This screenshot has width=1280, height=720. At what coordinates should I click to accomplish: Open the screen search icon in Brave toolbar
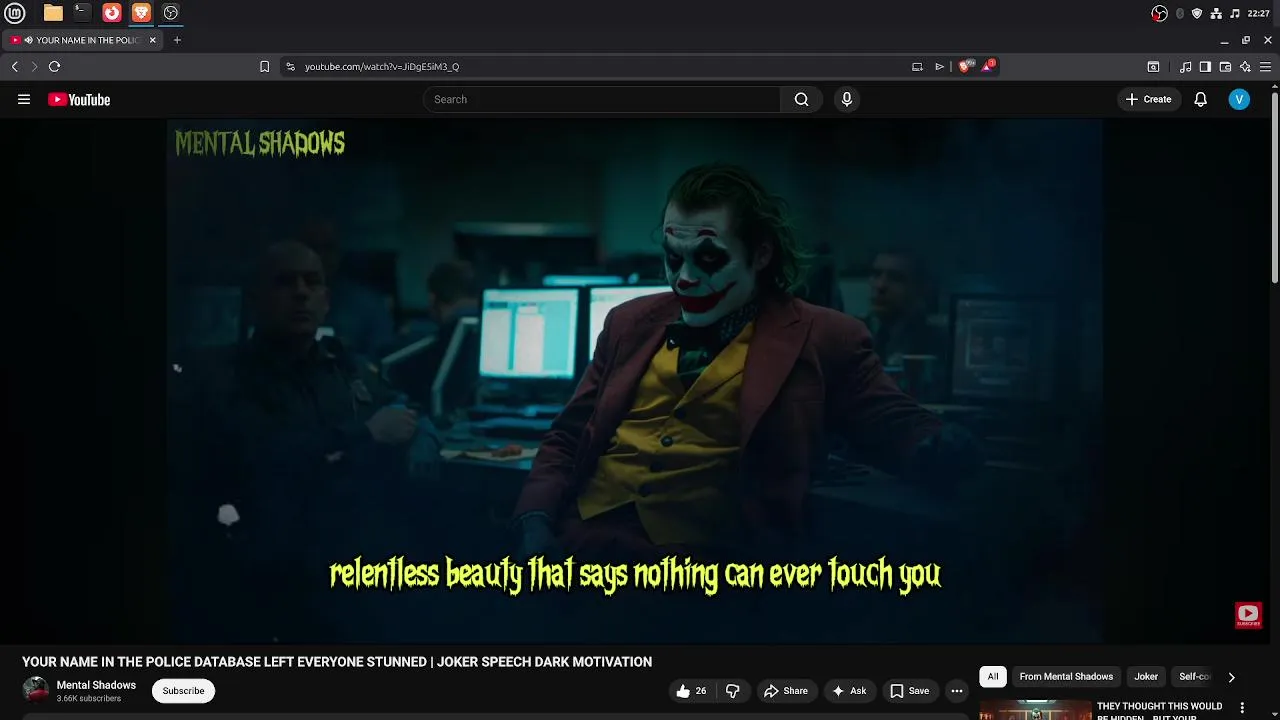(x=1153, y=67)
